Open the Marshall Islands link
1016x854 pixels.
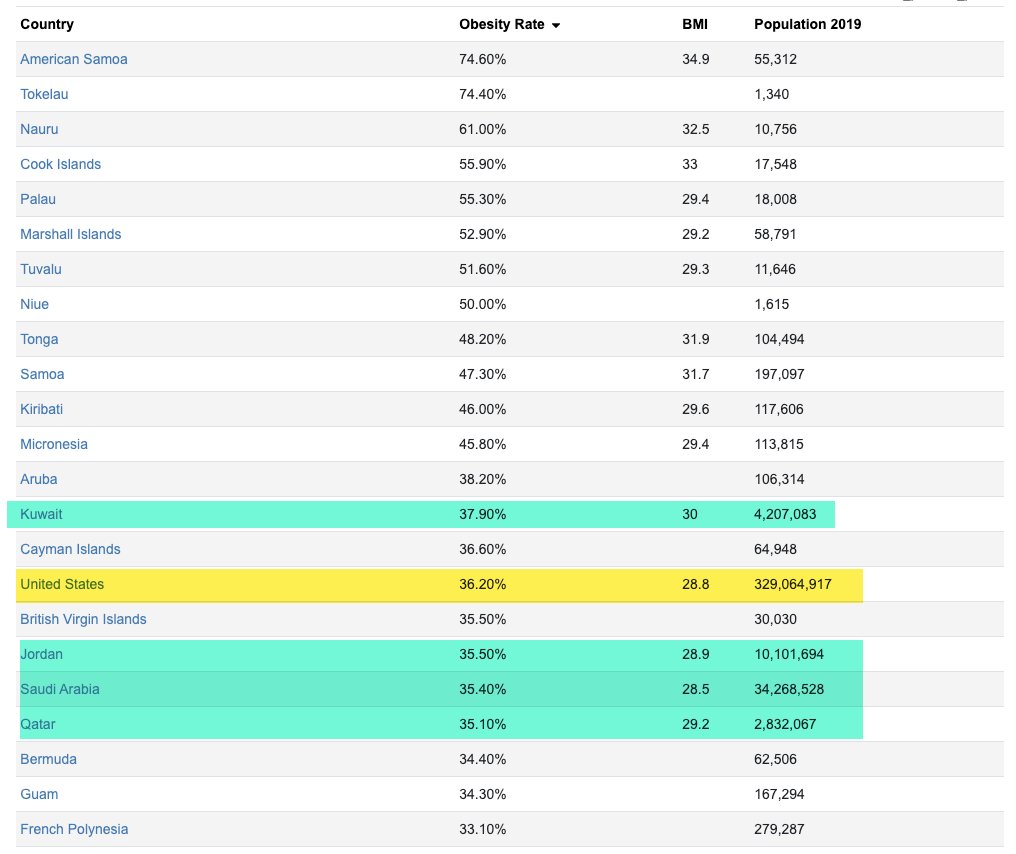(71, 234)
